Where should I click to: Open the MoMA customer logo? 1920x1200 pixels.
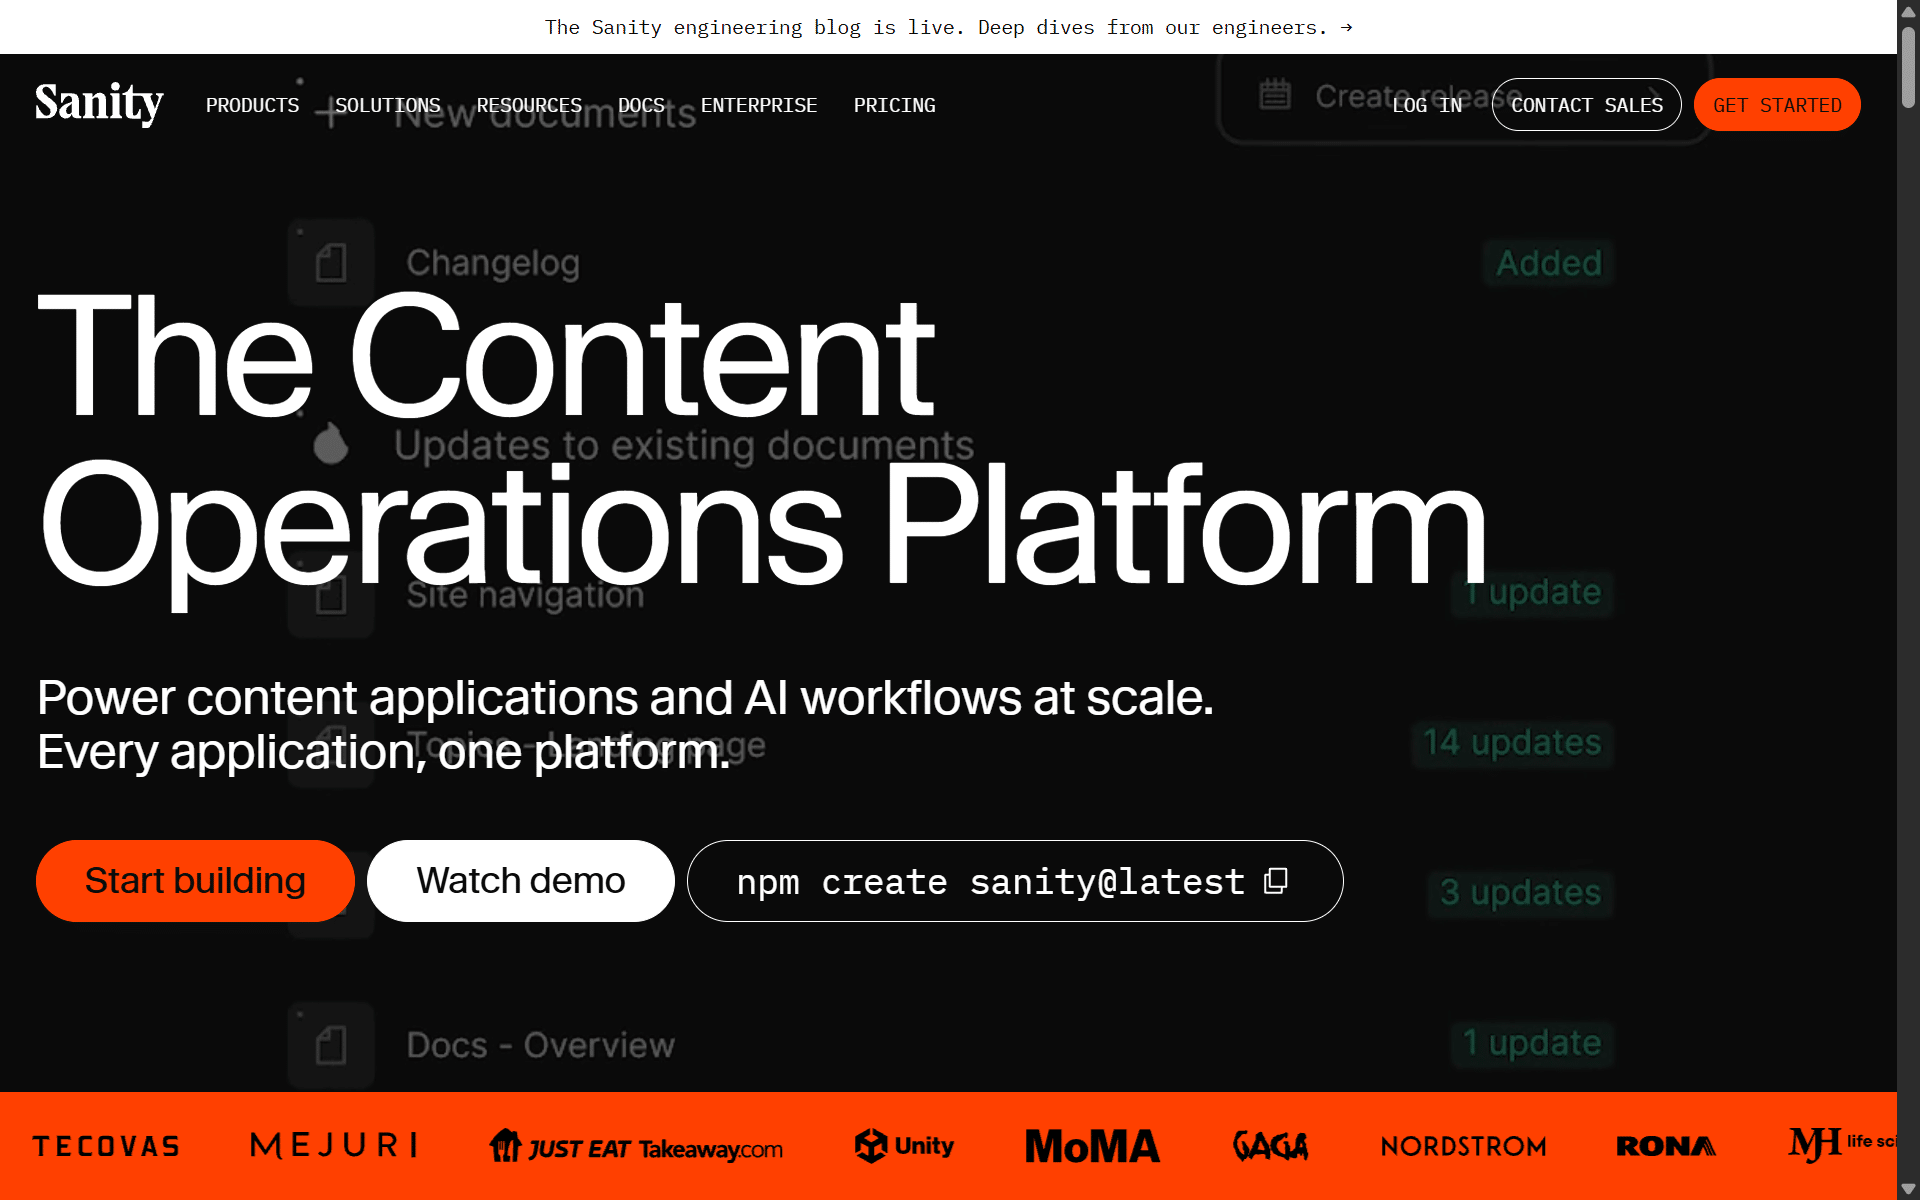click(1092, 1146)
